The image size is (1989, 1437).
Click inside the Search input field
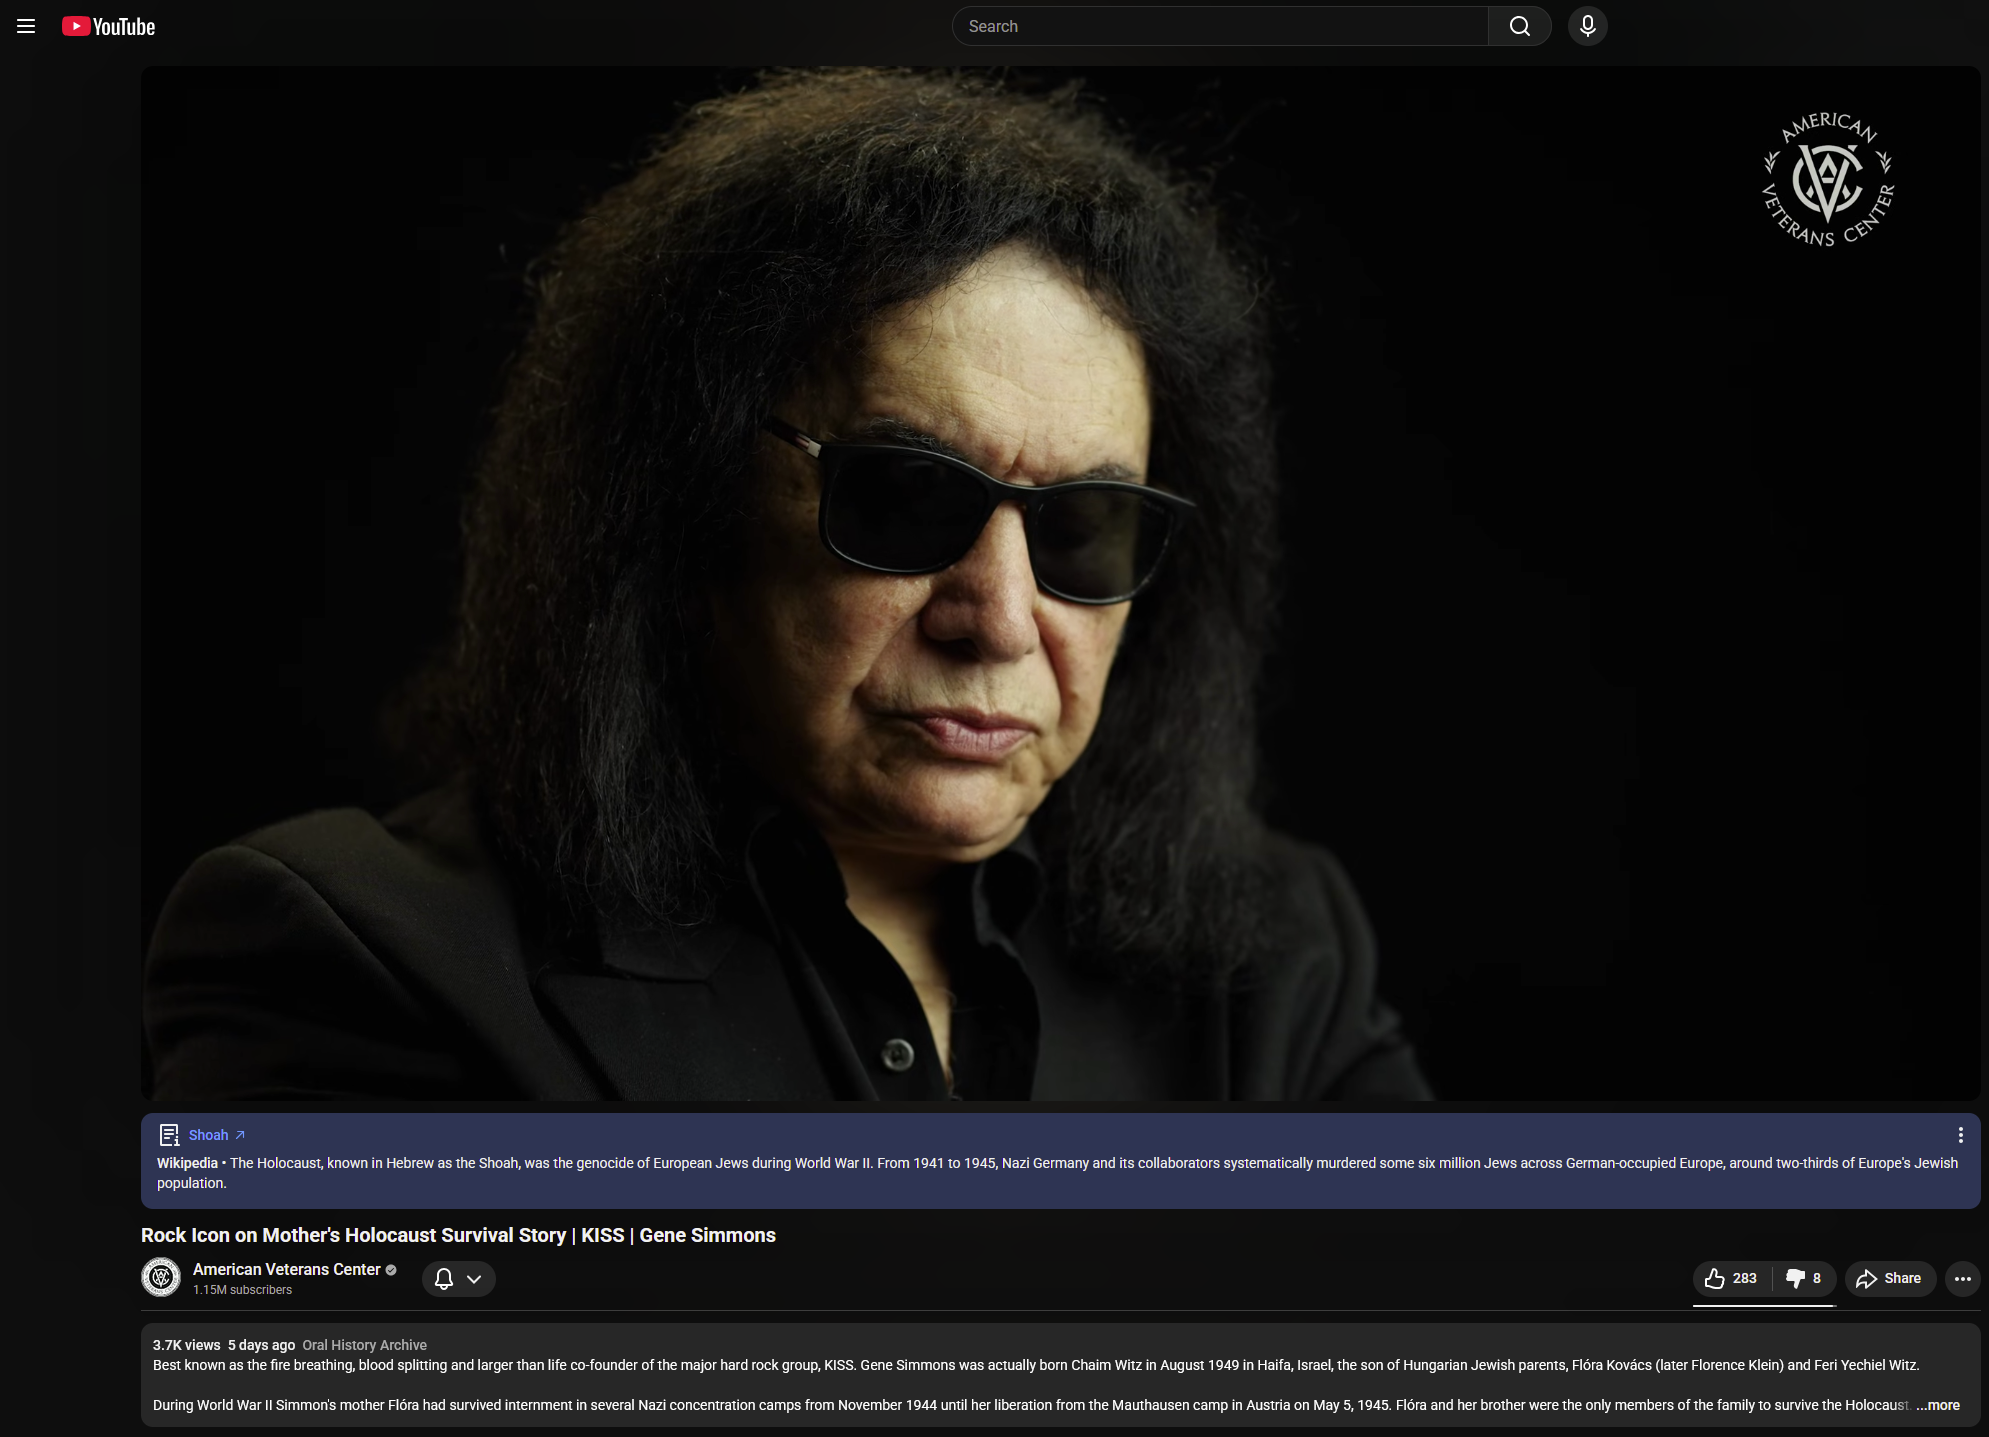coord(1220,27)
